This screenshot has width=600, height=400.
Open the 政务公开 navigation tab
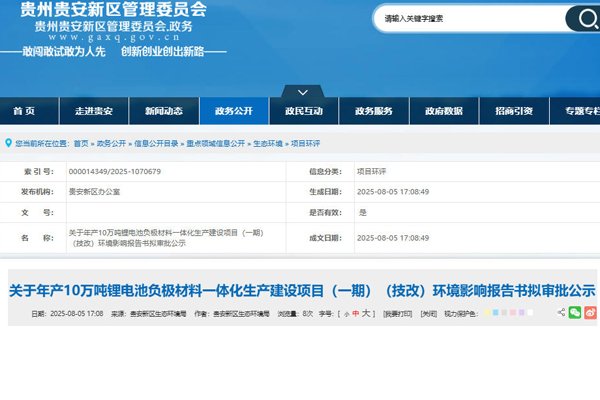coord(234,111)
